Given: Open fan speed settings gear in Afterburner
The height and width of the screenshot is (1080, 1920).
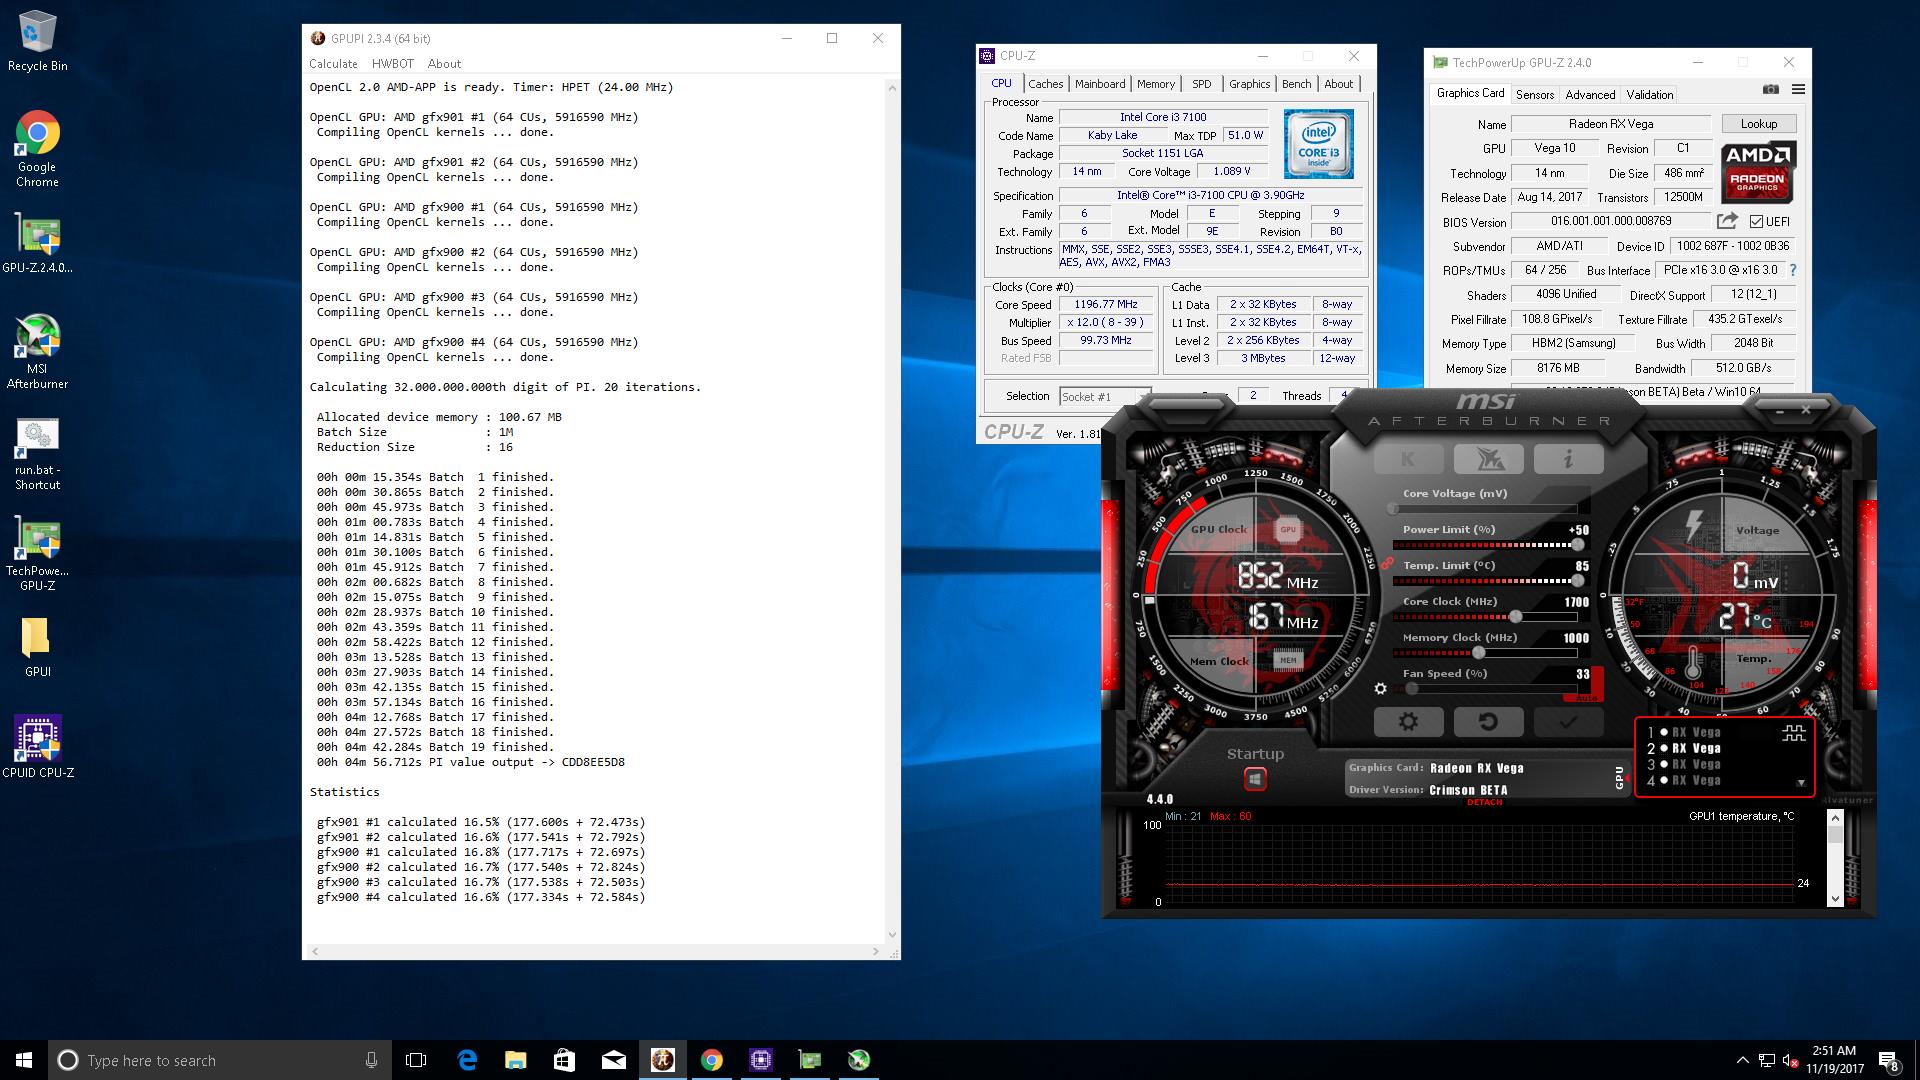Looking at the screenshot, I should click(1381, 688).
